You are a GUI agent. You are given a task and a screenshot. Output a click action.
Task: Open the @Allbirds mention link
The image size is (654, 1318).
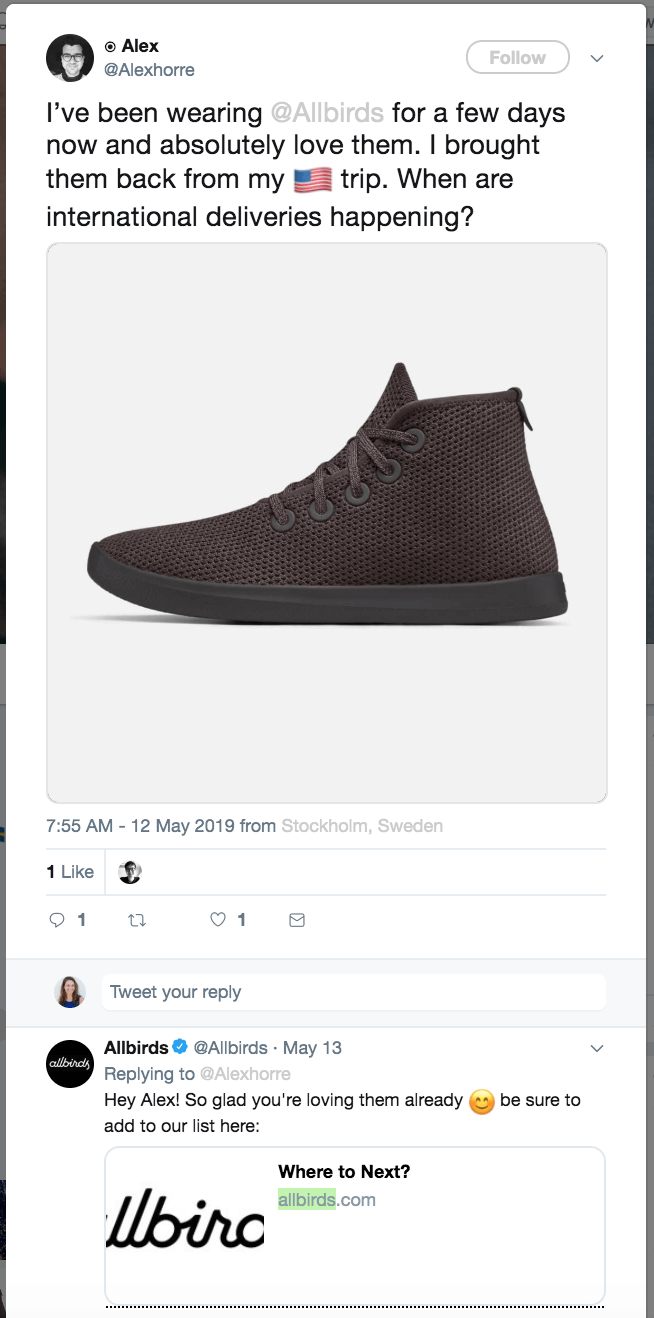pyautogui.click(x=327, y=112)
